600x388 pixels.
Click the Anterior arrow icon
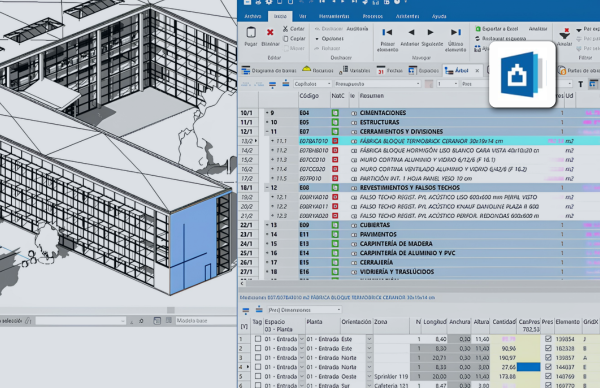[x=411, y=32]
